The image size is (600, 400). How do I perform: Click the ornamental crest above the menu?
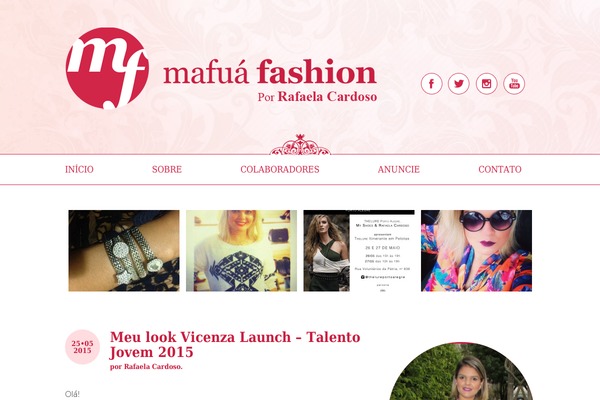(x=300, y=145)
